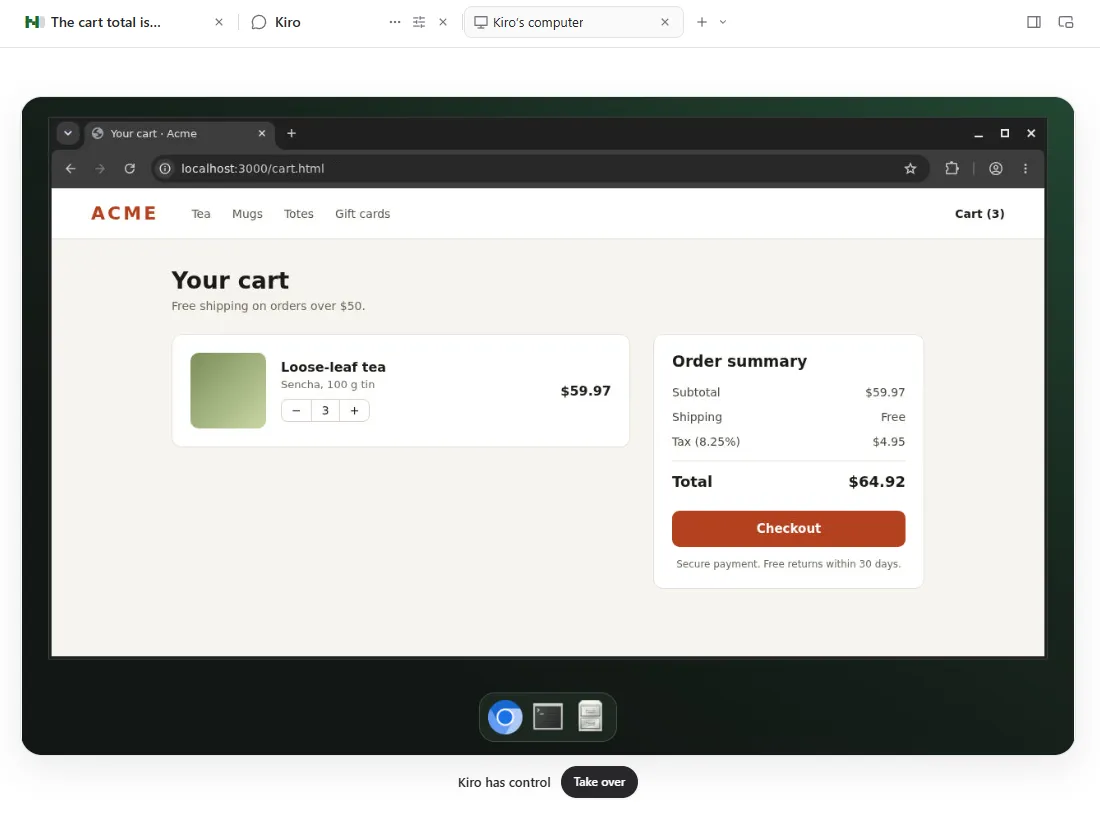This screenshot has height=814, width=1100.
Task: Decrease Loose-leaf tea quantity
Action: pos(296,411)
